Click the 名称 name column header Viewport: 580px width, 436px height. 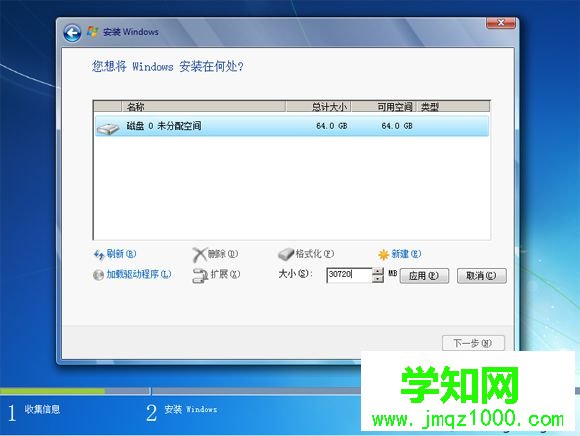[x=203, y=107]
